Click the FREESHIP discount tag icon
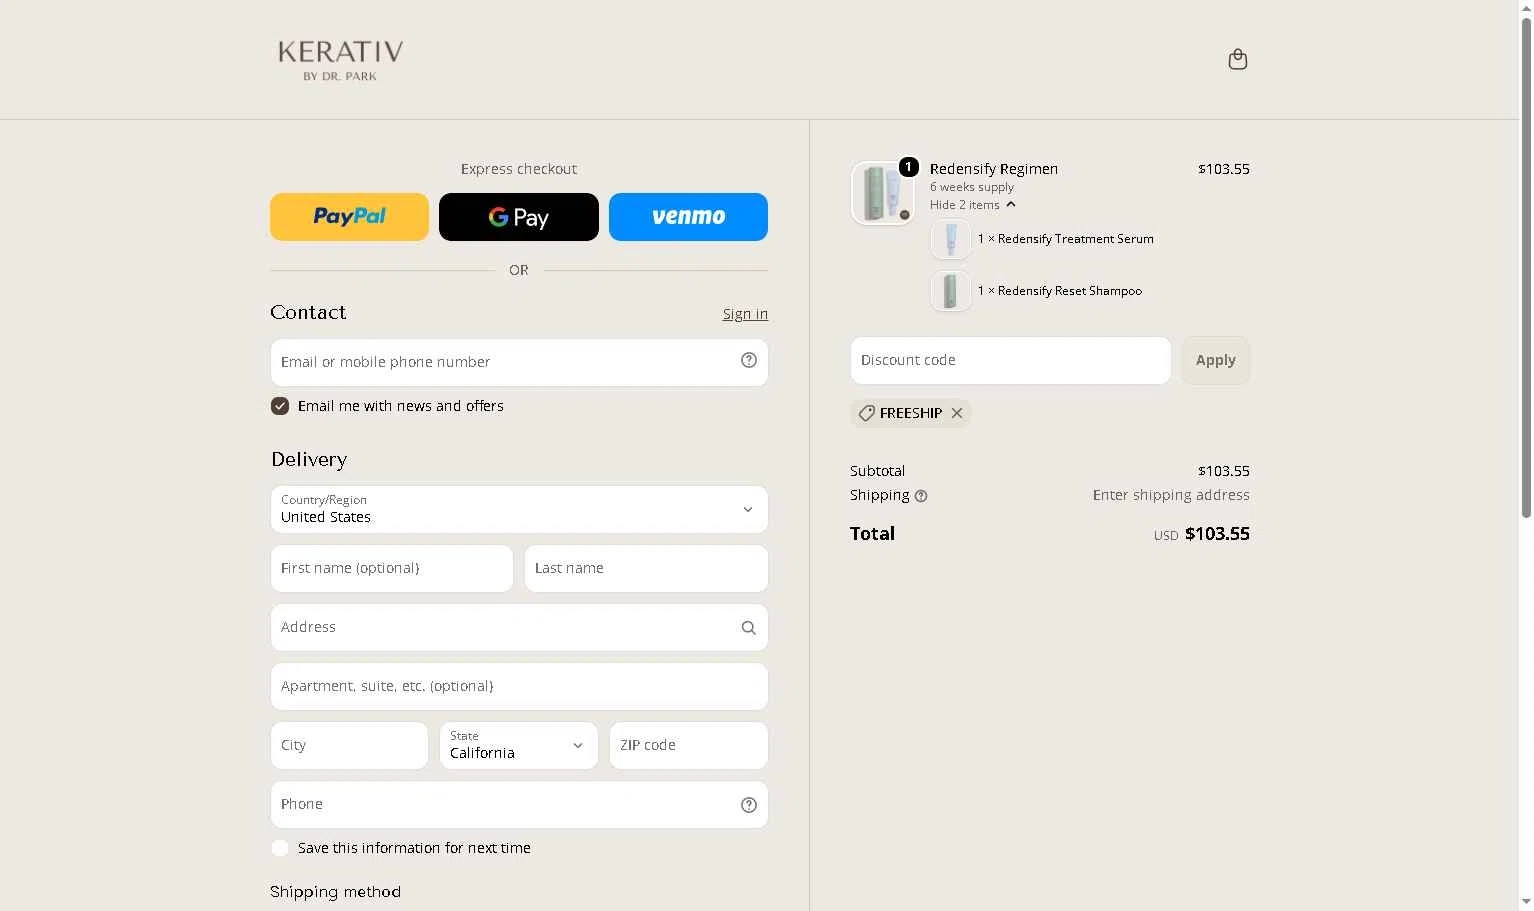 coord(867,413)
